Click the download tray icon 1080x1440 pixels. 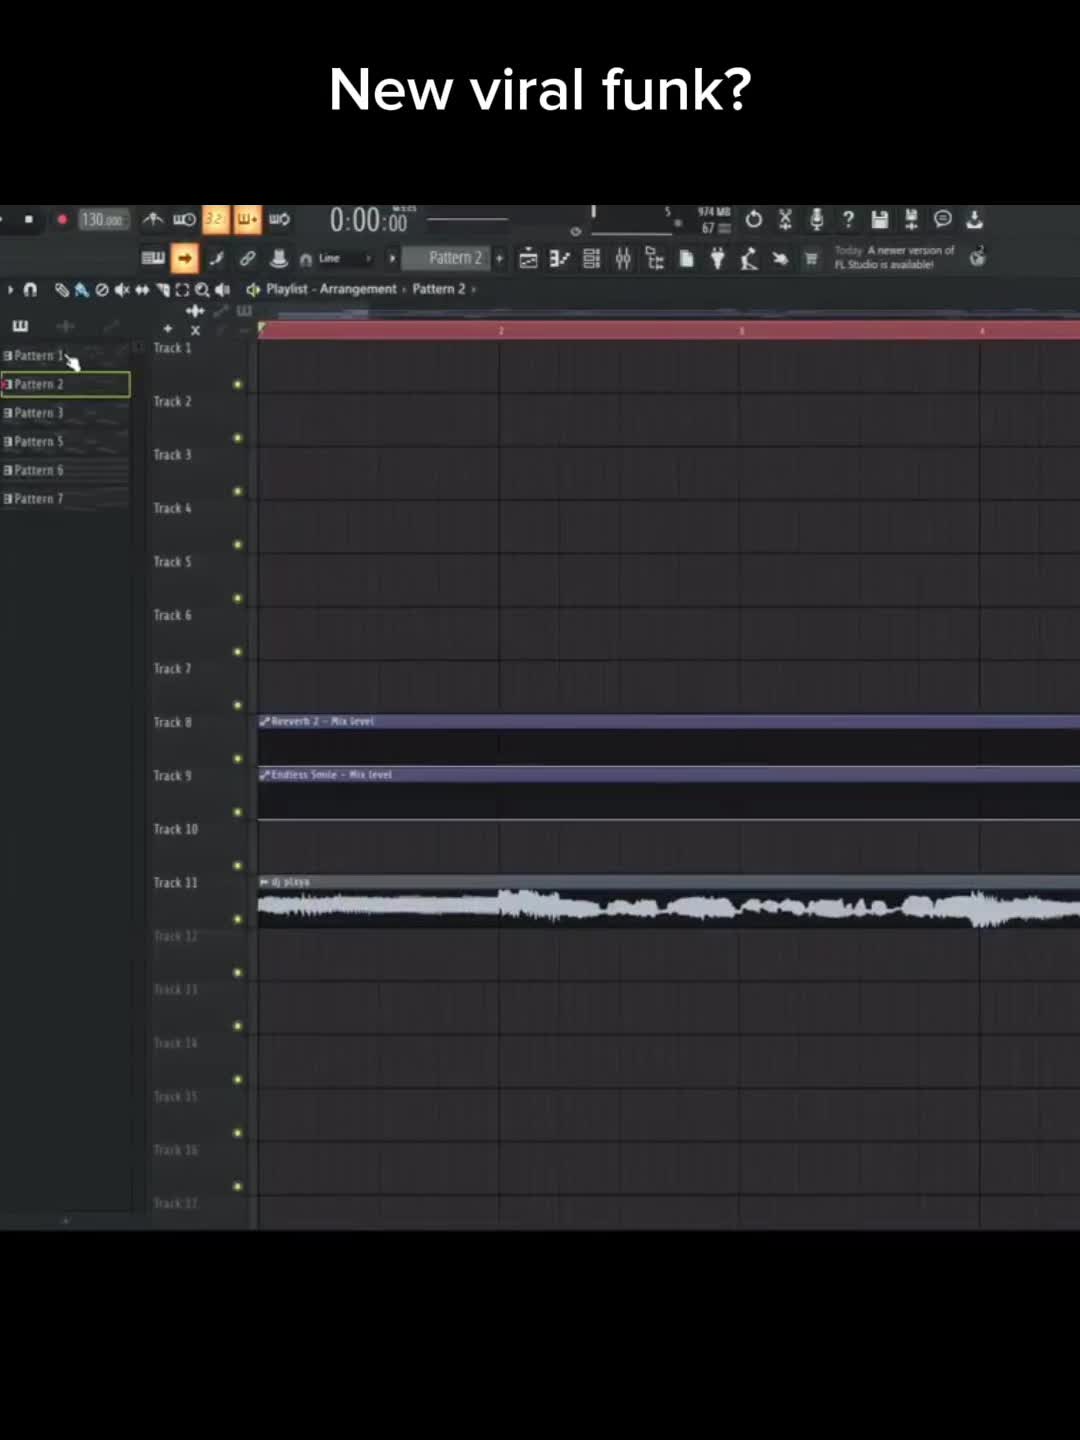tap(975, 219)
